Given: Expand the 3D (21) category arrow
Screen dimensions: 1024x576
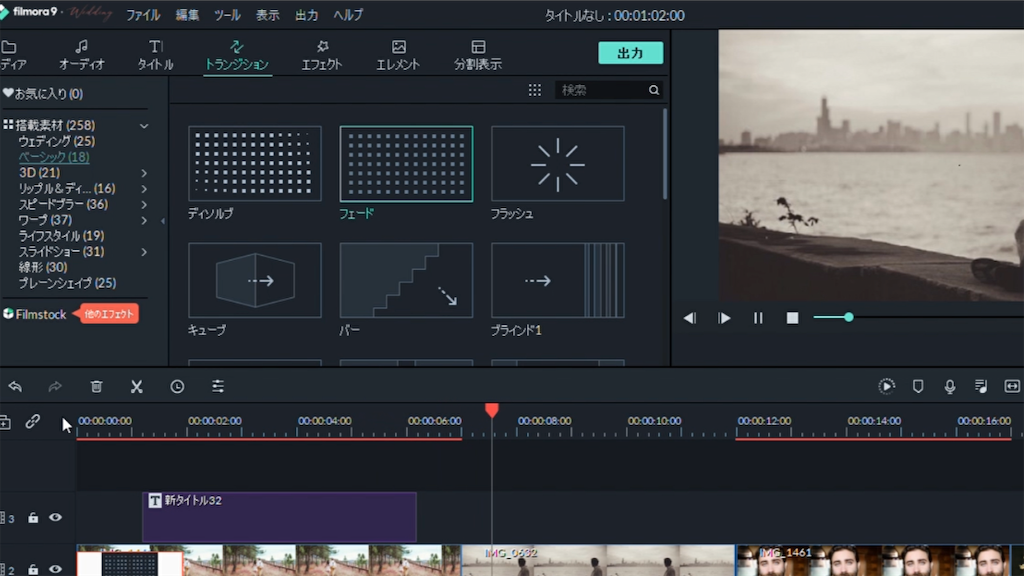Looking at the screenshot, I should 144,173.
